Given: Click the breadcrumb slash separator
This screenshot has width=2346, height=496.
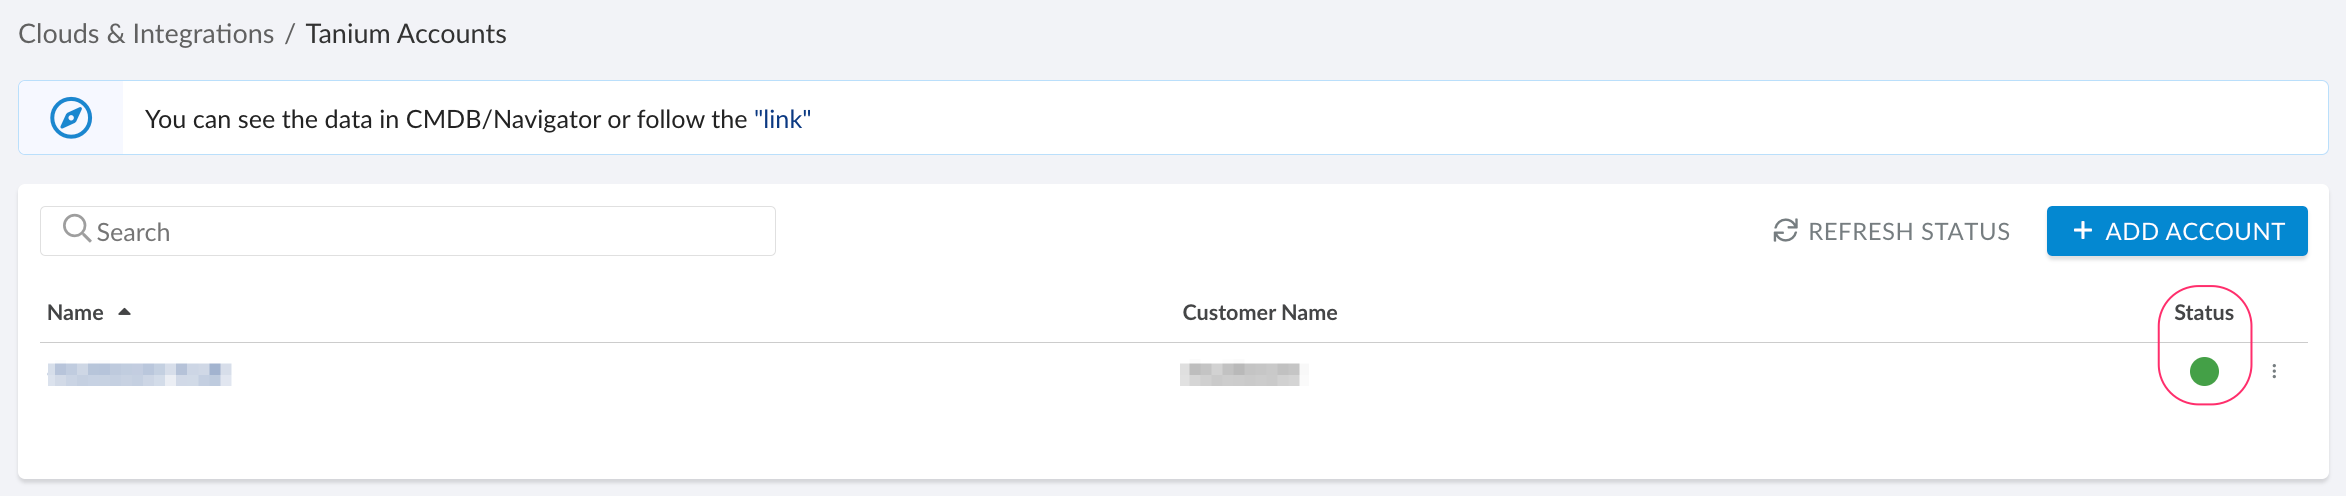Looking at the screenshot, I should click(x=289, y=34).
